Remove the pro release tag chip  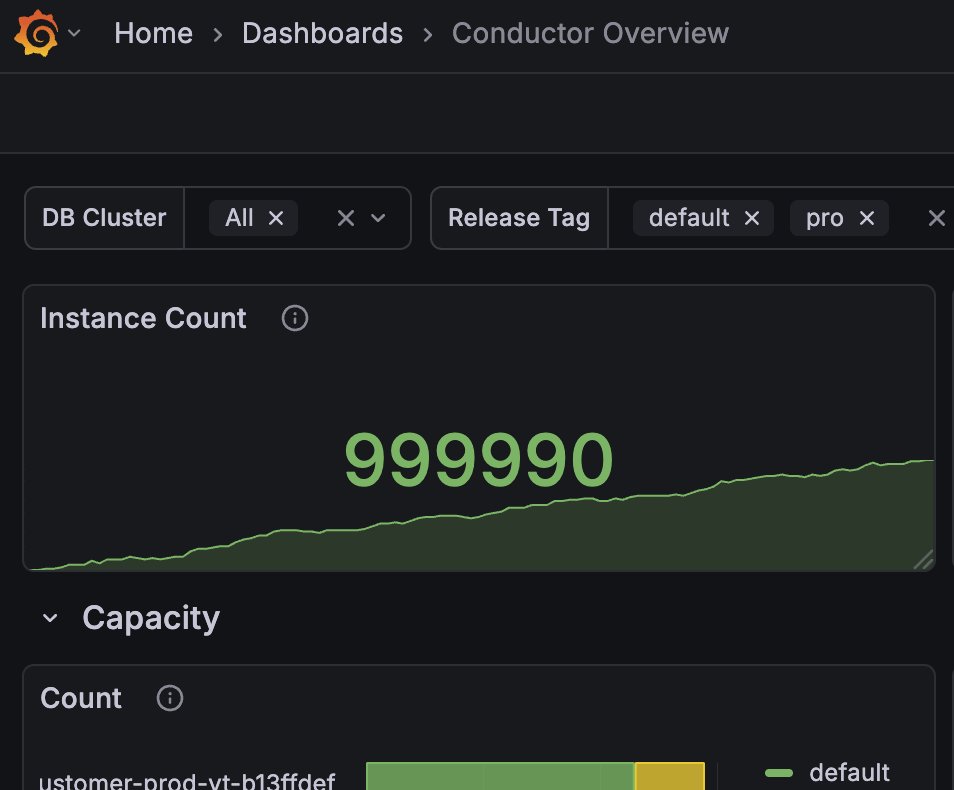click(867, 218)
